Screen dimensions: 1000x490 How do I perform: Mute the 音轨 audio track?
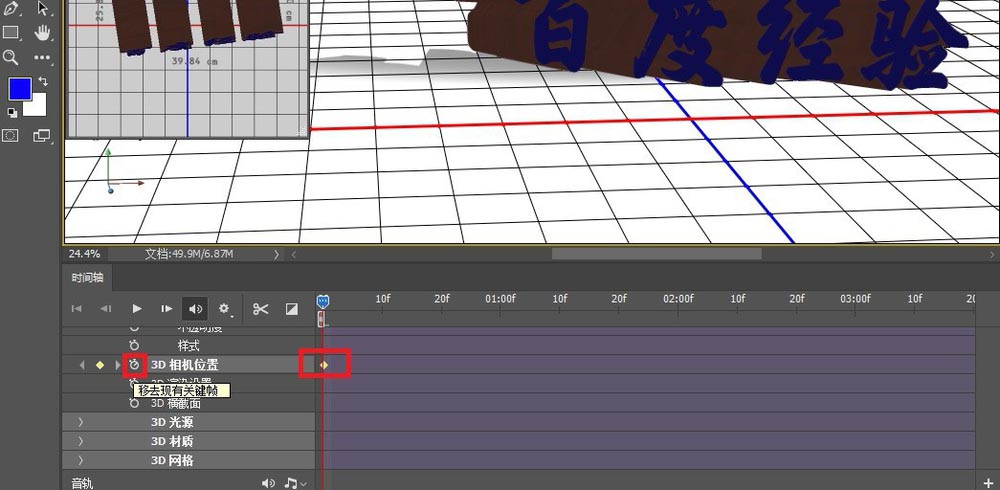(268, 484)
